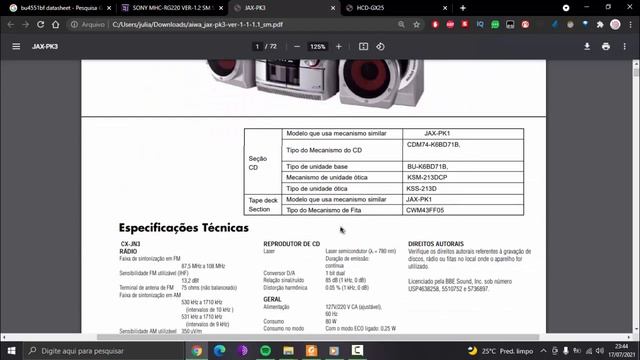
Task: Open File Explorer from the taskbar
Action: point(289,351)
